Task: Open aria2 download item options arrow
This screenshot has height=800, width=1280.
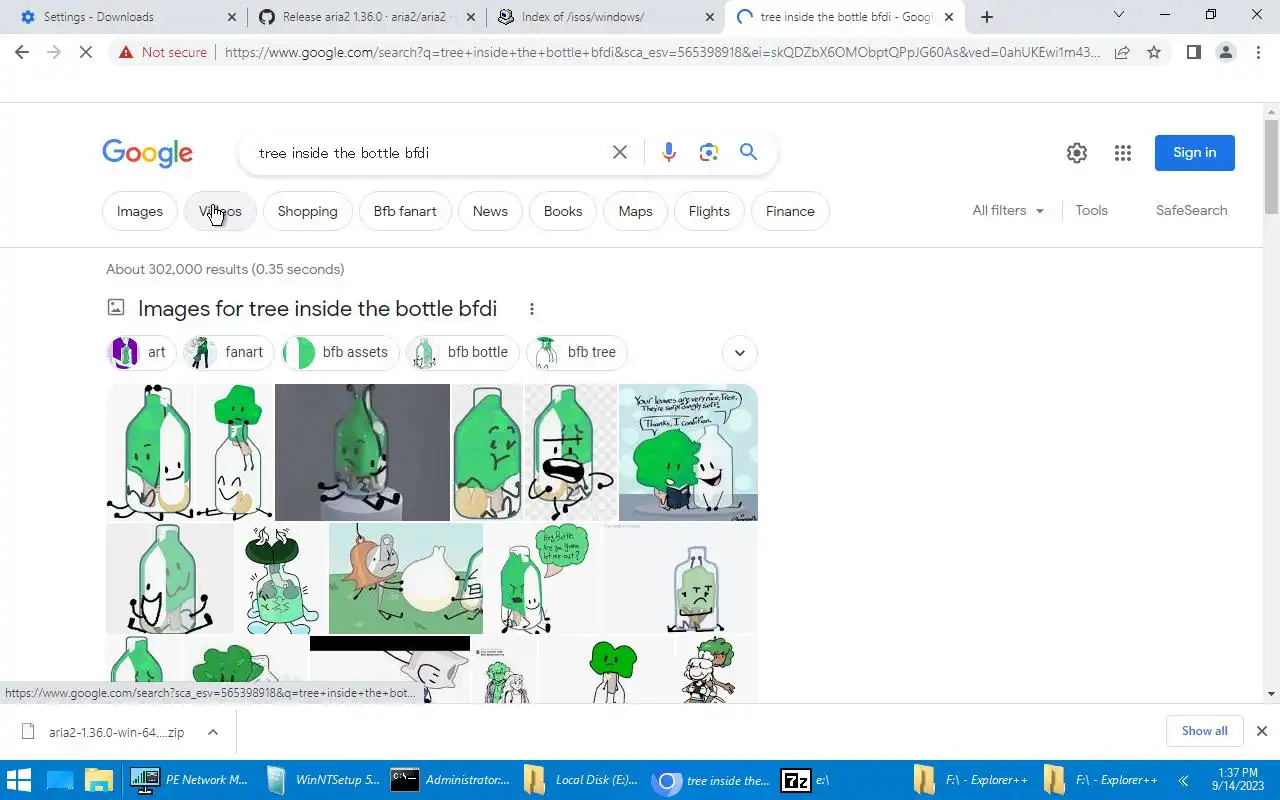Action: pos(213,732)
